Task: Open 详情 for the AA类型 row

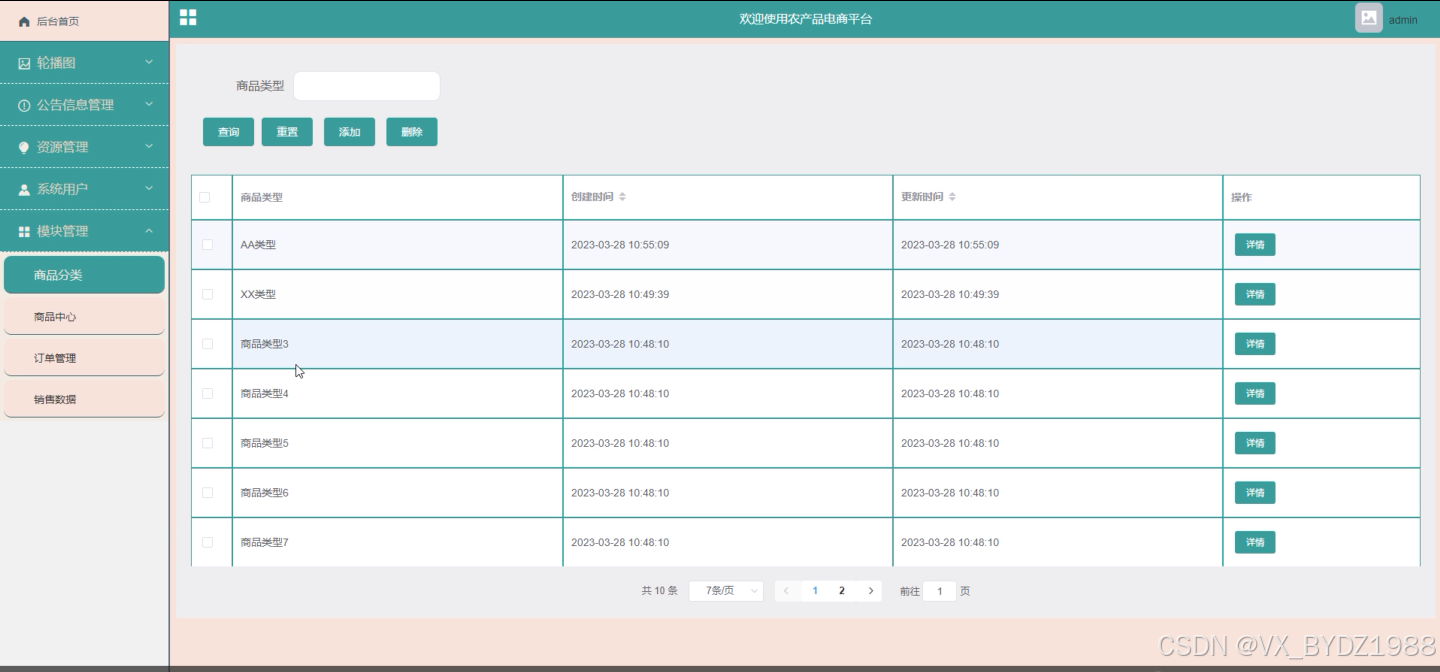Action: coord(1255,245)
